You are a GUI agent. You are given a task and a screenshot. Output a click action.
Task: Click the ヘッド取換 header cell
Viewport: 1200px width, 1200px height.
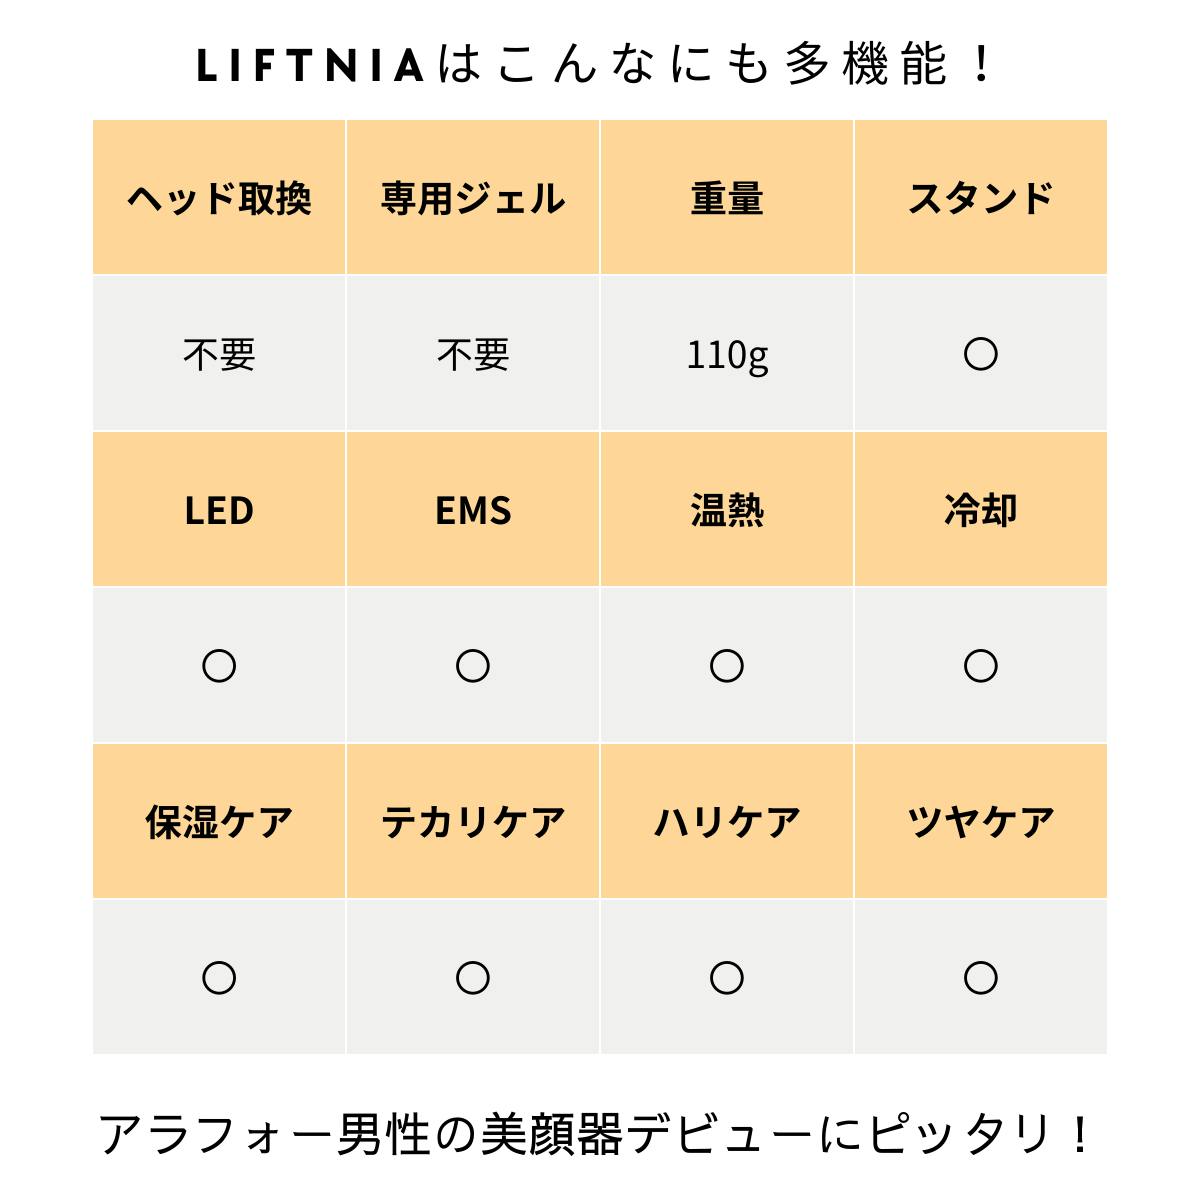click(219, 198)
